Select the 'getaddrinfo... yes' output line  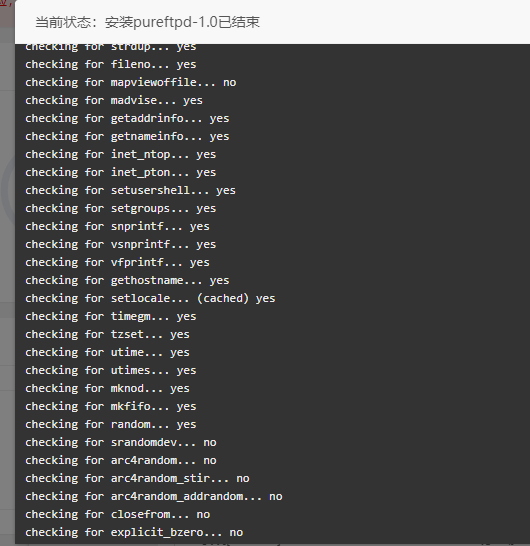[127, 118]
